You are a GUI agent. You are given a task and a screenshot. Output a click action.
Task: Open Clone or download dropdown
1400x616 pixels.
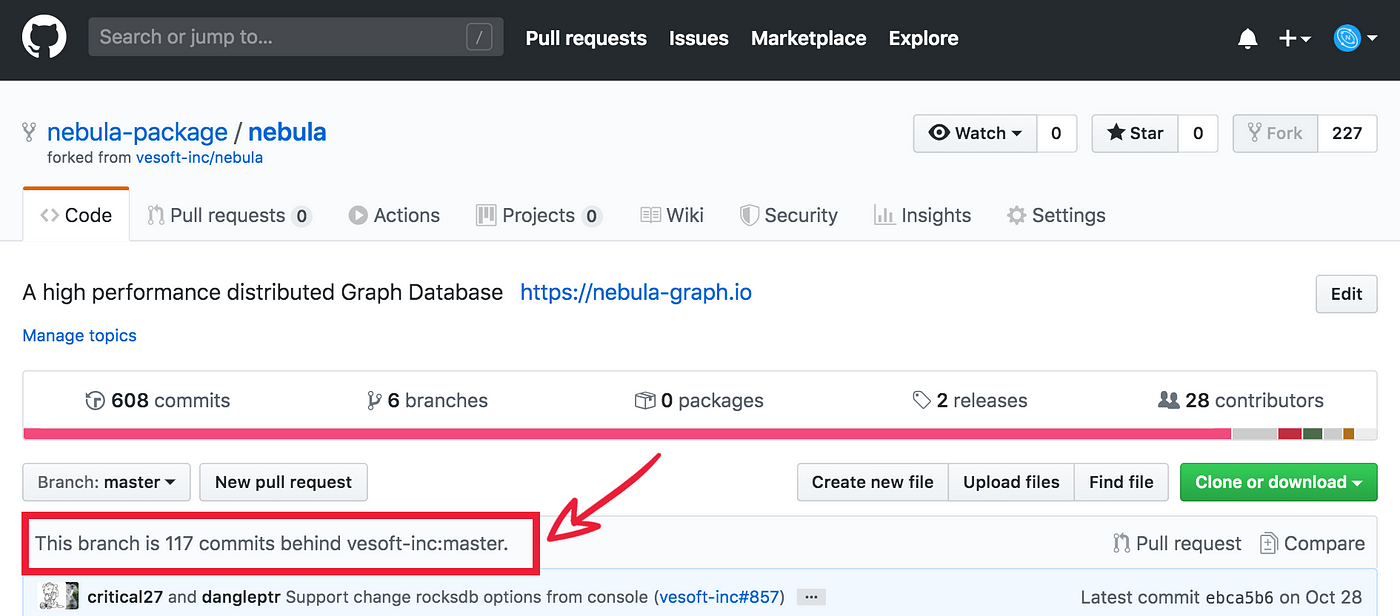[1279, 482]
